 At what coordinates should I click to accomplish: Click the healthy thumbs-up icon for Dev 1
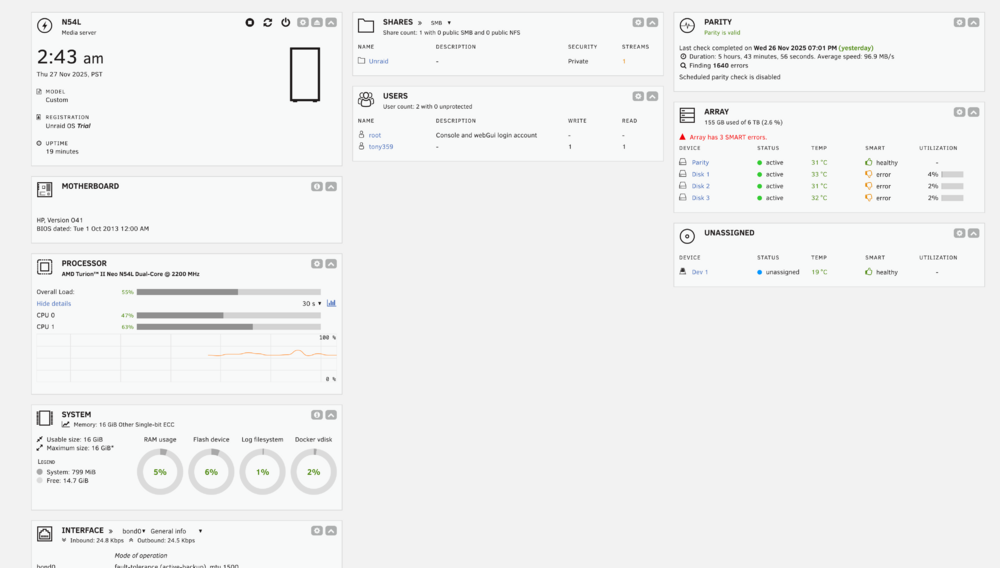[x=869, y=272]
